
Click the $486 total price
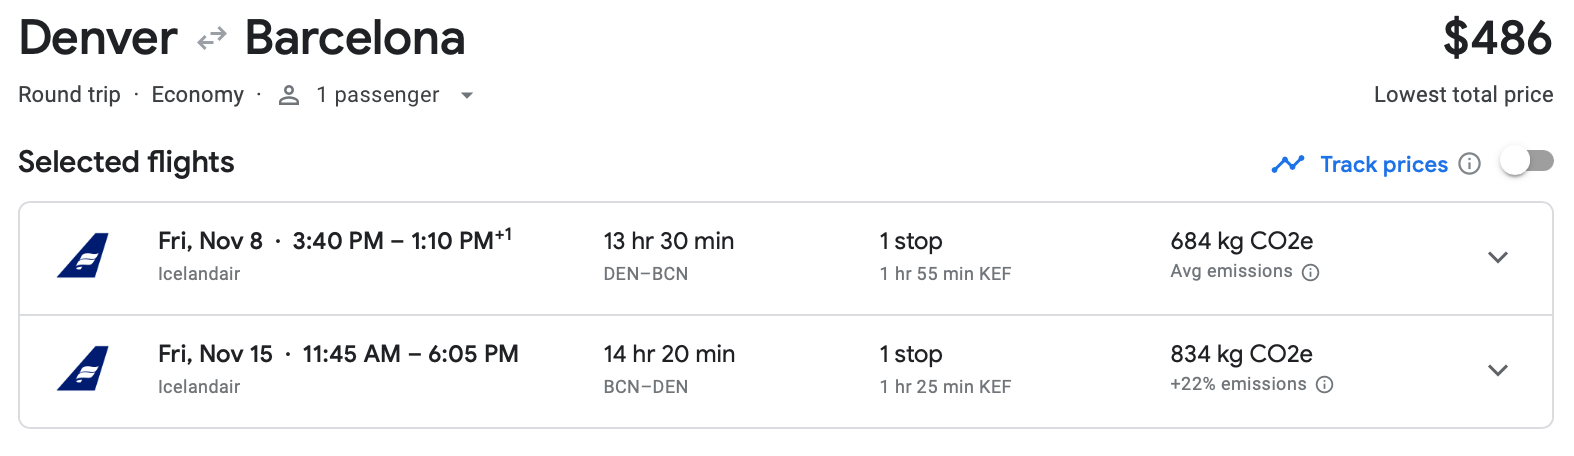[1497, 38]
